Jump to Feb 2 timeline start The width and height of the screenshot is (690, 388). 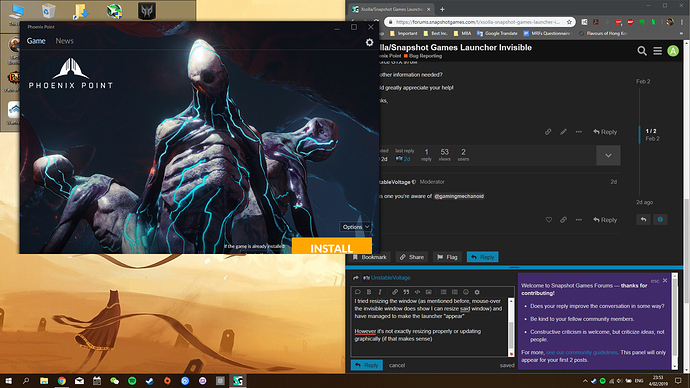coord(643,81)
